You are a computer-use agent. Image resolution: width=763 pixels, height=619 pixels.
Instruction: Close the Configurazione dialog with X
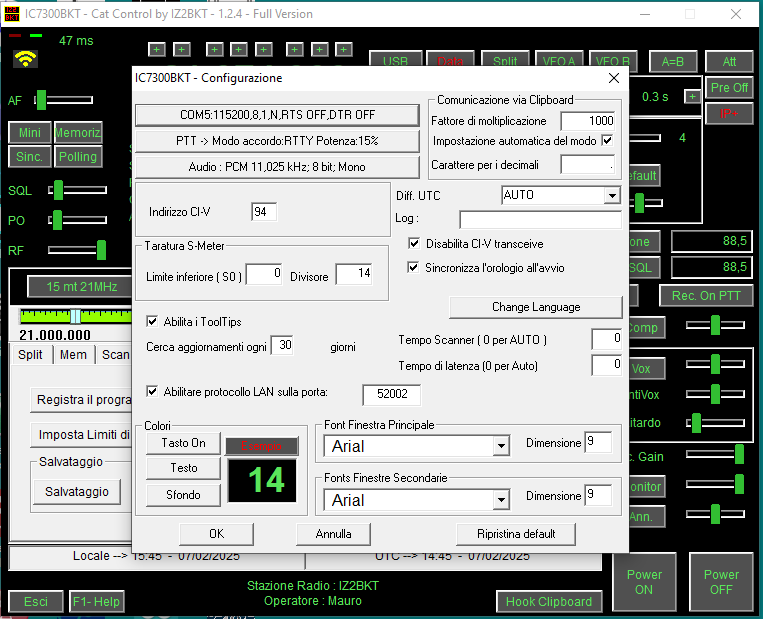pos(614,78)
